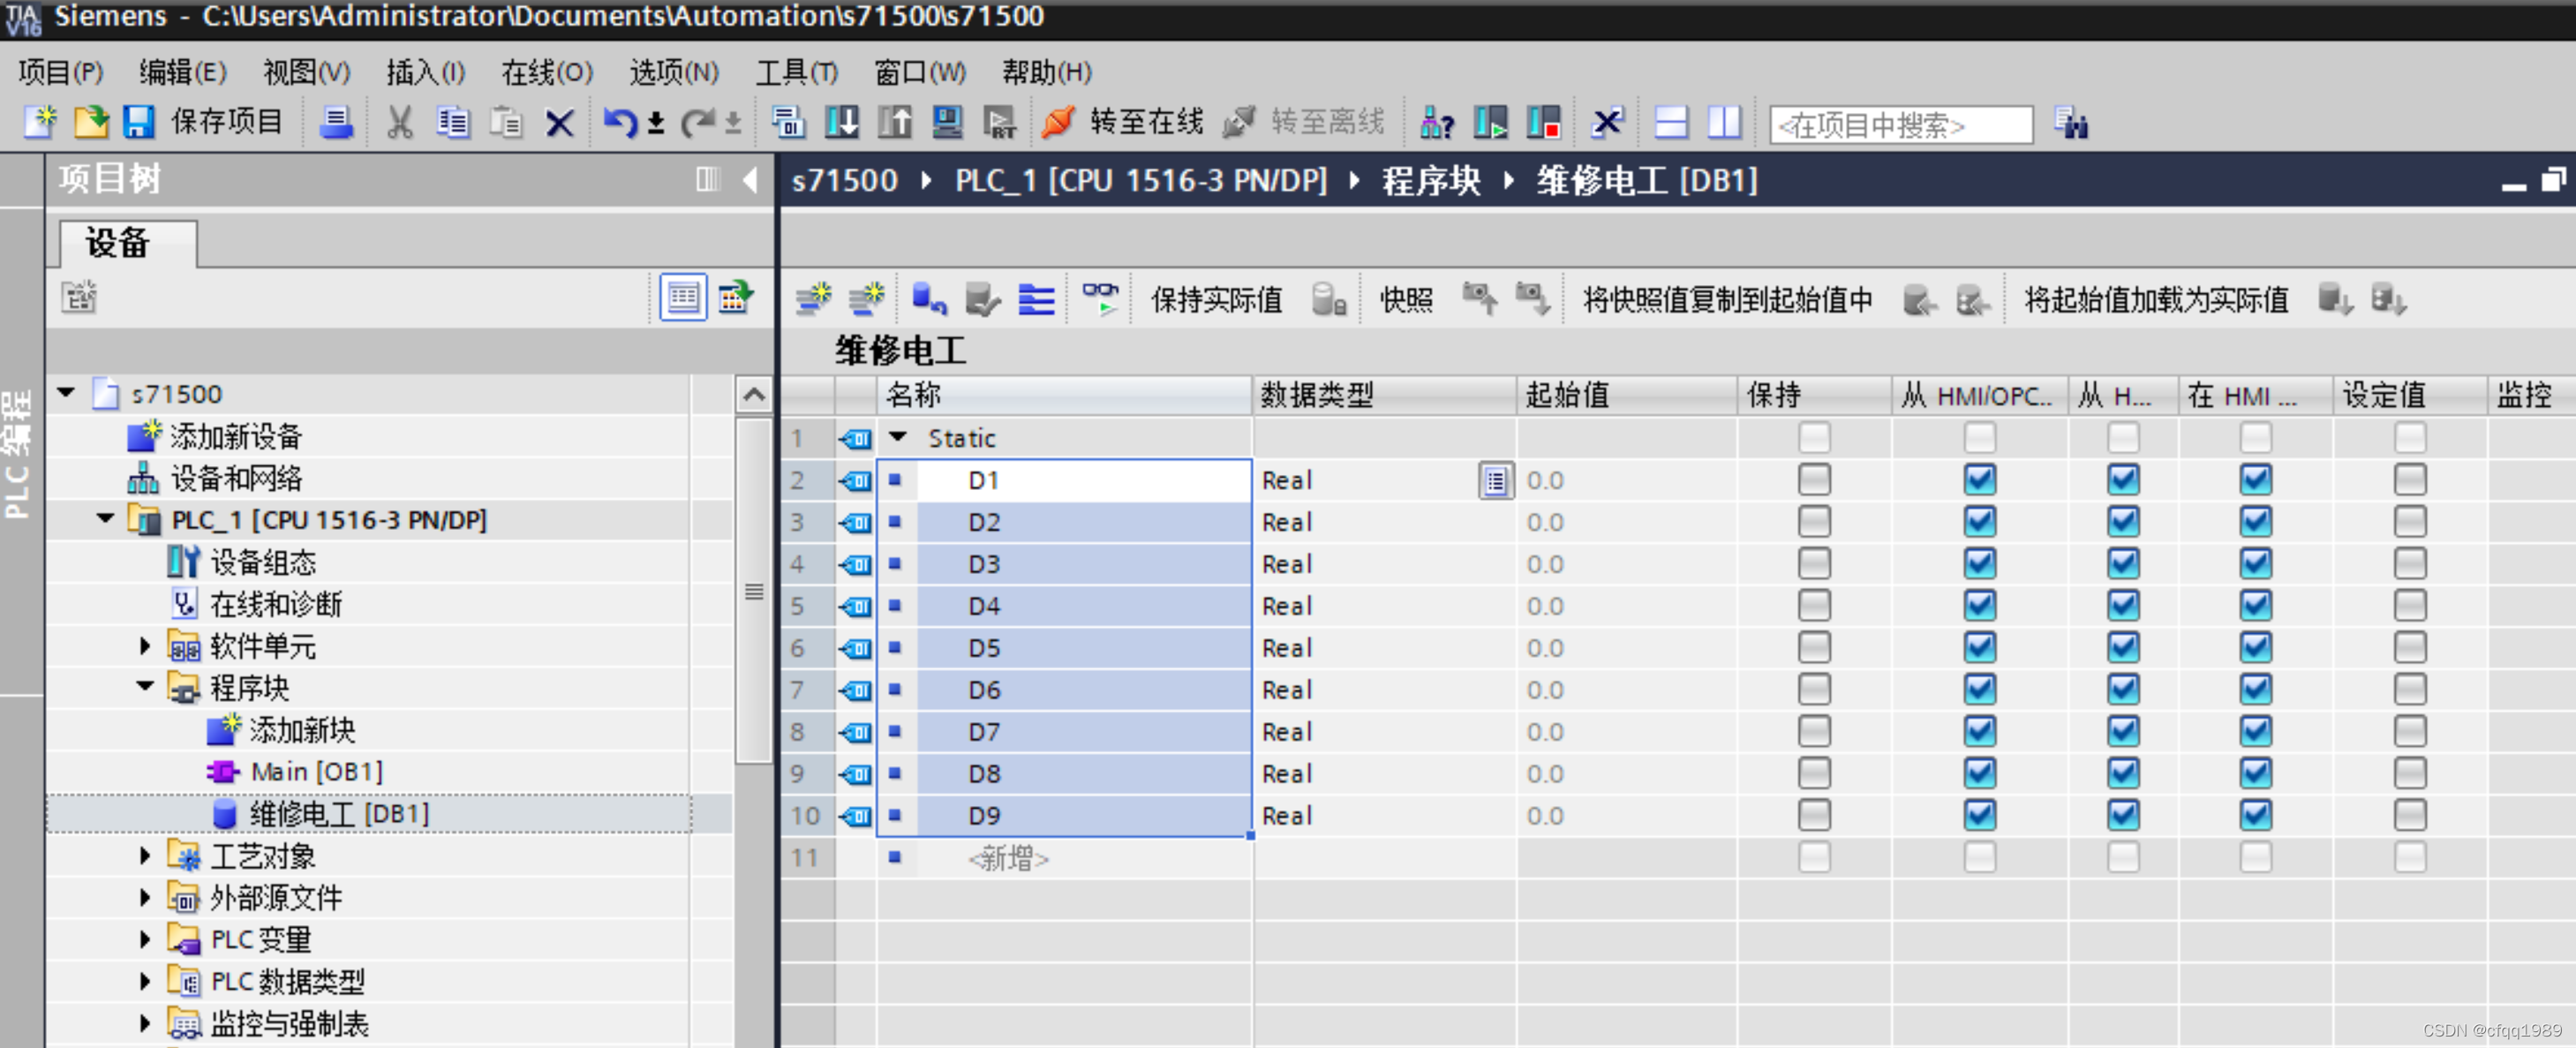
Task: Uncheck HMI/OPC accessible box for D3
Action: coord(1979,564)
